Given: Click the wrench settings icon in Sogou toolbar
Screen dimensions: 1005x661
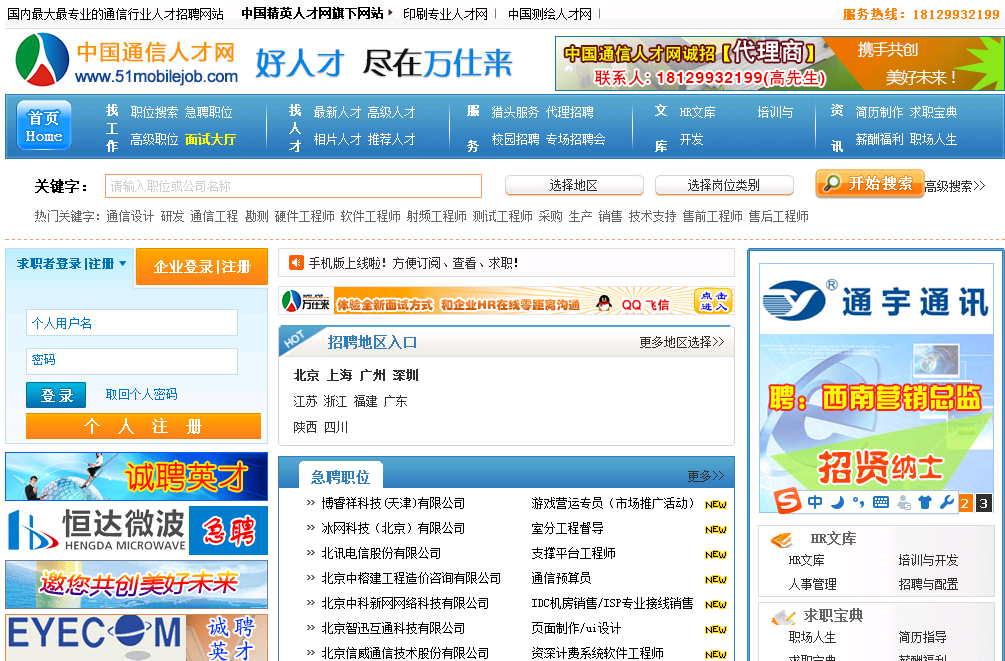Looking at the screenshot, I should (x=947, y=502).
